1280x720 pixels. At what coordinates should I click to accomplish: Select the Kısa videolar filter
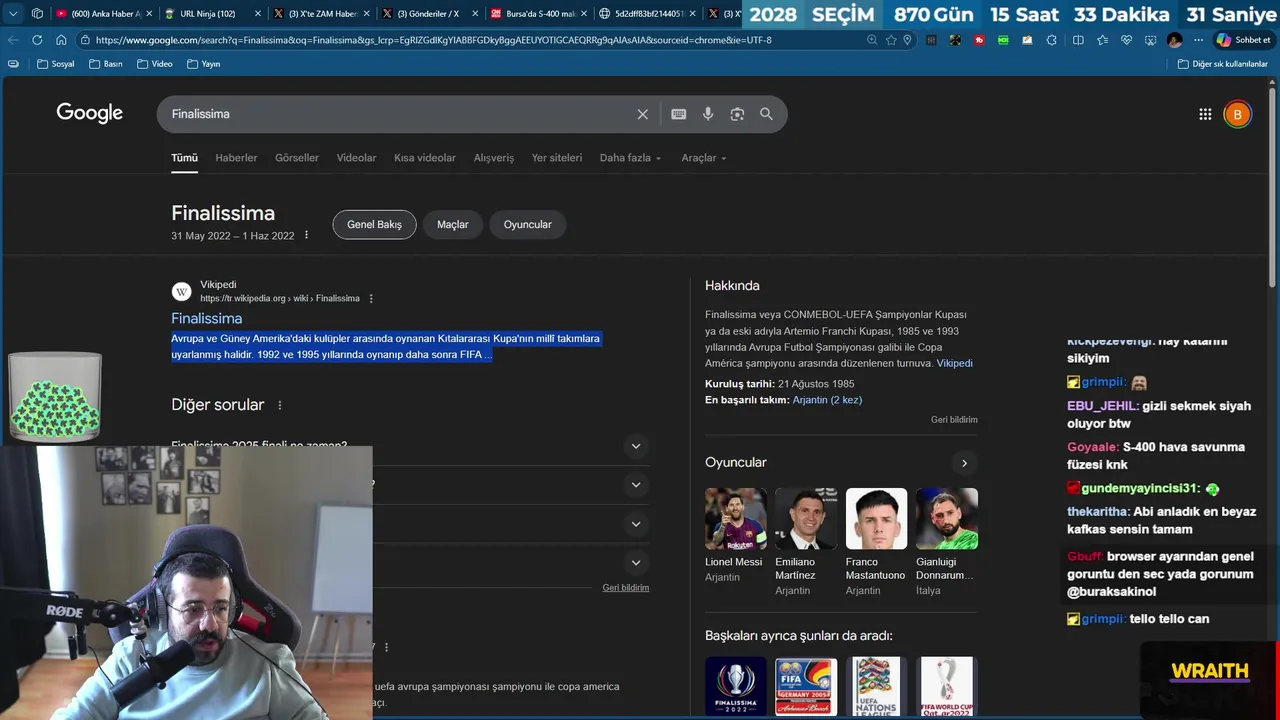[425, 158]
